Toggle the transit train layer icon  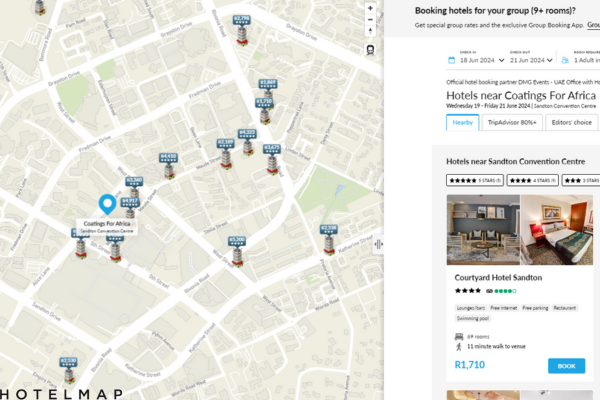pyautogui.click(x=371, y=48)
